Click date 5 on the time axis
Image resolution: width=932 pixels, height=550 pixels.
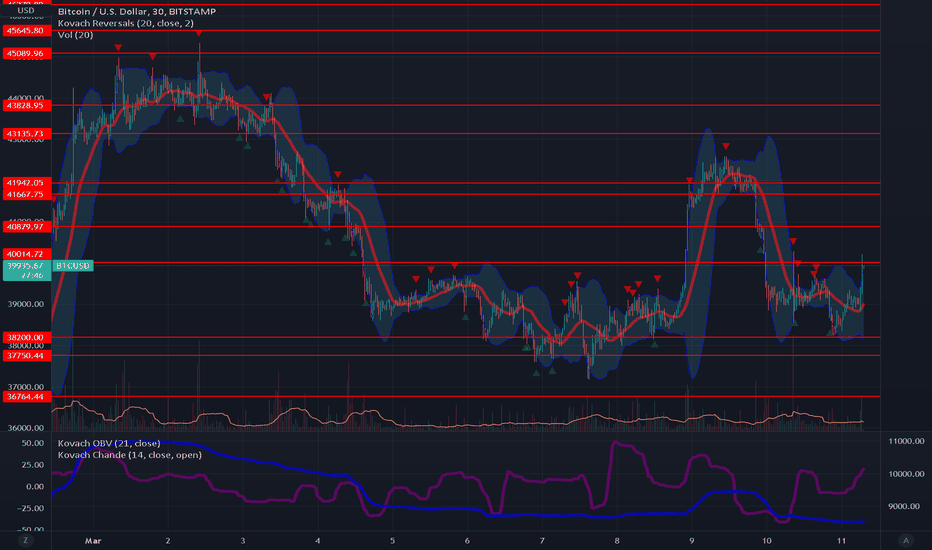392,541
